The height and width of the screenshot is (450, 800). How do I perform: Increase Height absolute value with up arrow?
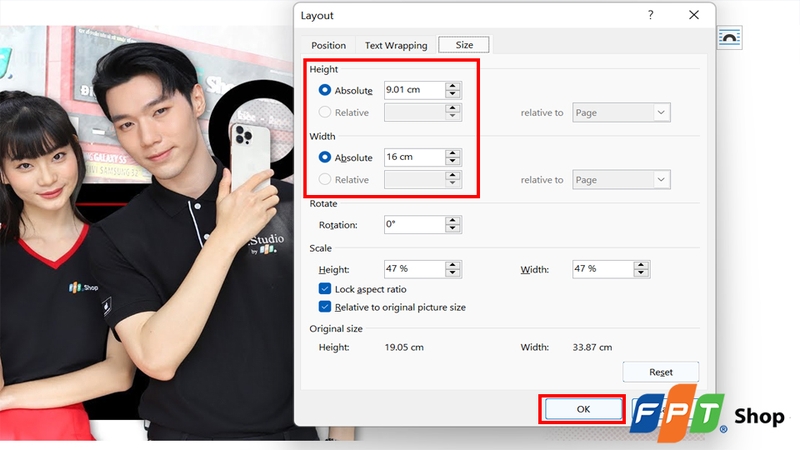453,86
